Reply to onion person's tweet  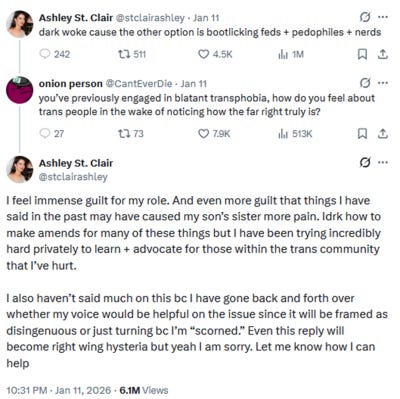click(52, 133)
